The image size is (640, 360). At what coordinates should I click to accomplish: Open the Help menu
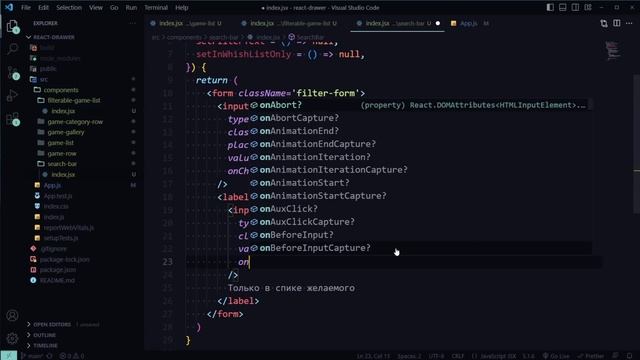point(182,8)
